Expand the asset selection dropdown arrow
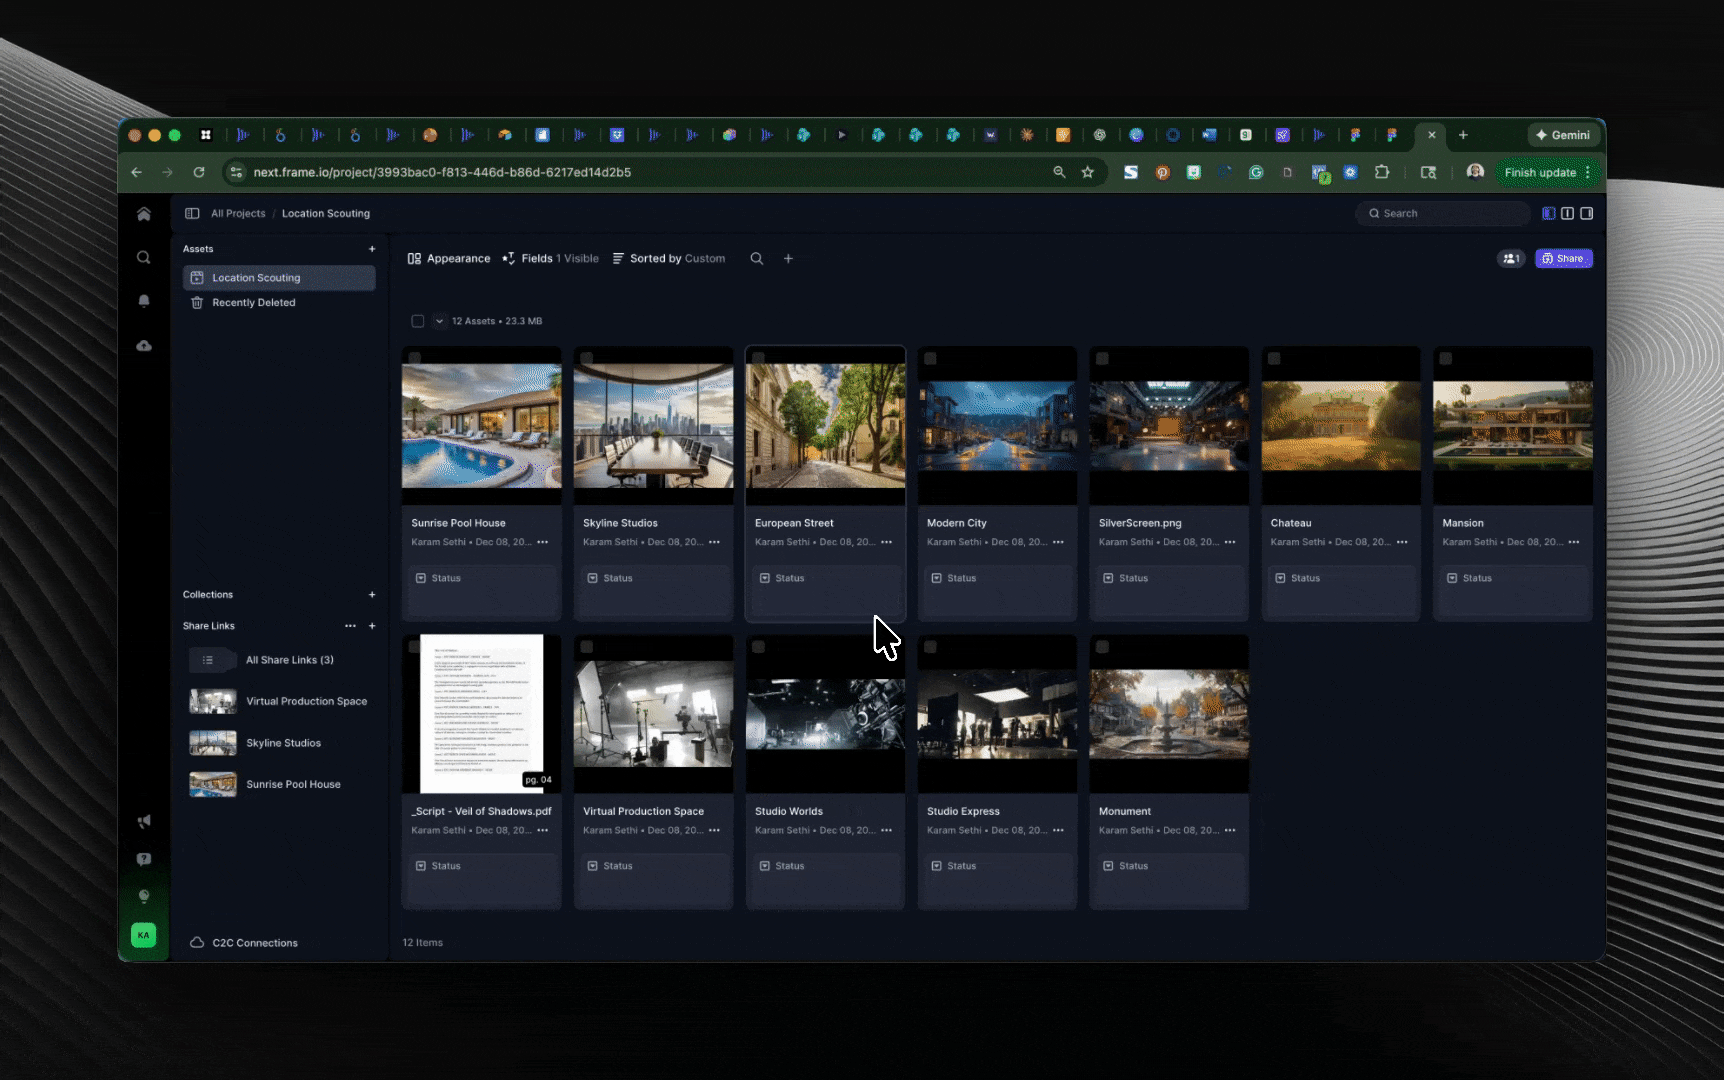1724x1080 pixels. [x=439, y=321]
